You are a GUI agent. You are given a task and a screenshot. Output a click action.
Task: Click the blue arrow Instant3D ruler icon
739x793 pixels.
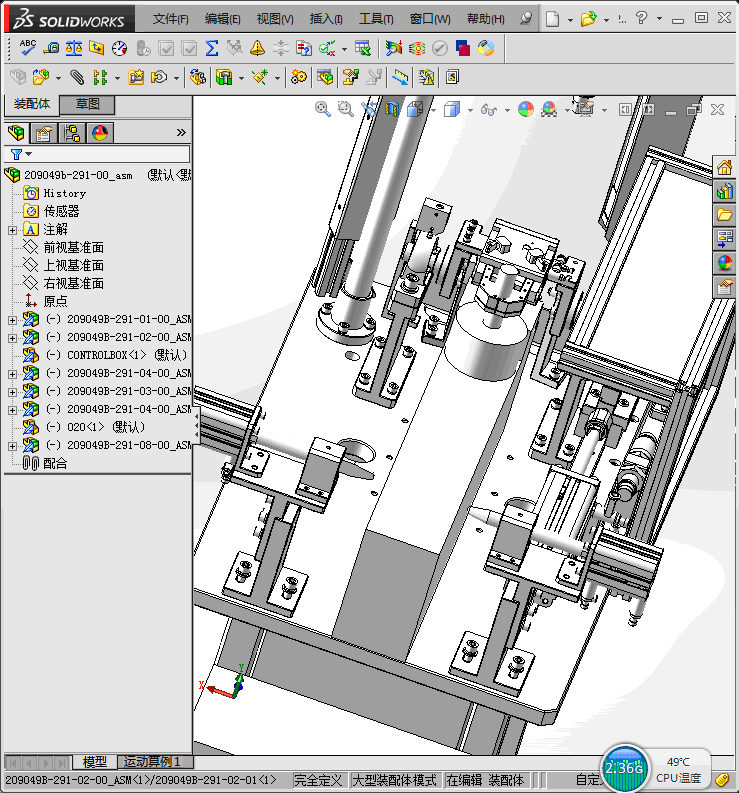(400, 77)
